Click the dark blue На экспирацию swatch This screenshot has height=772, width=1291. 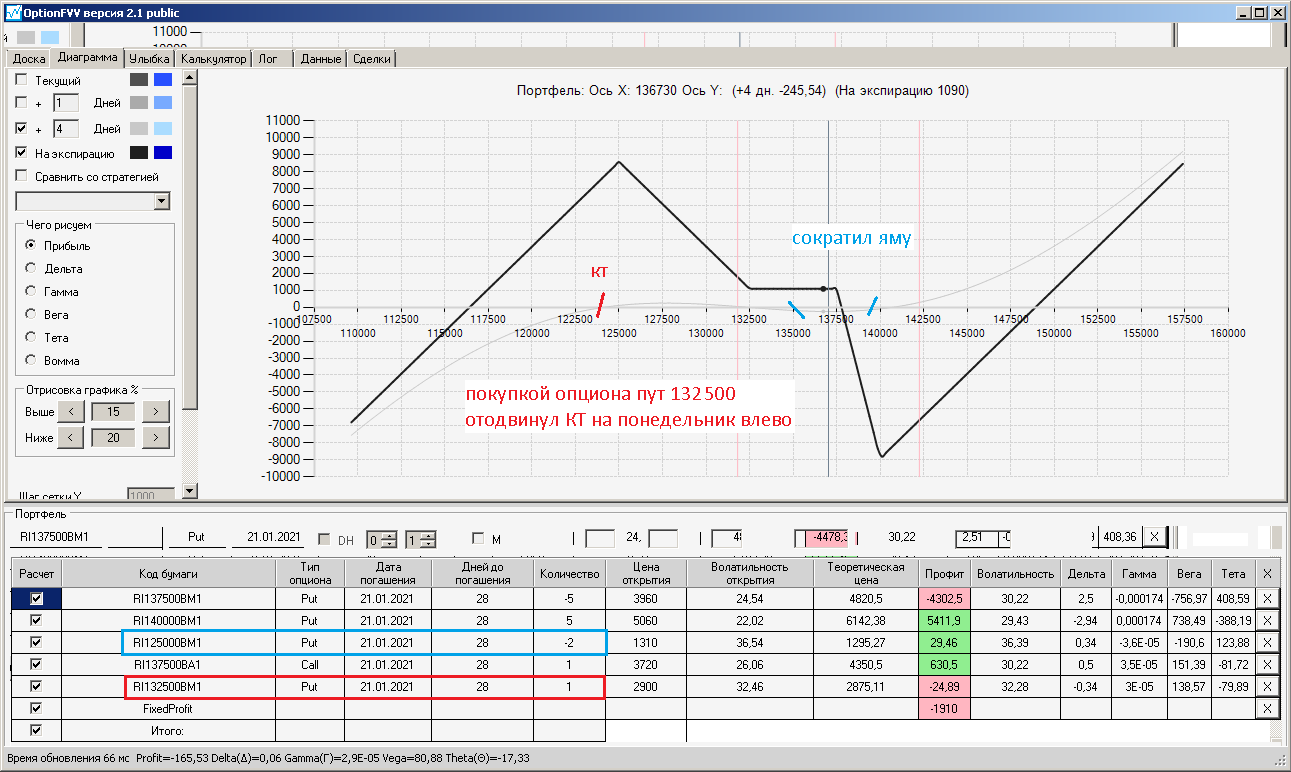click(x=163, y=153)
